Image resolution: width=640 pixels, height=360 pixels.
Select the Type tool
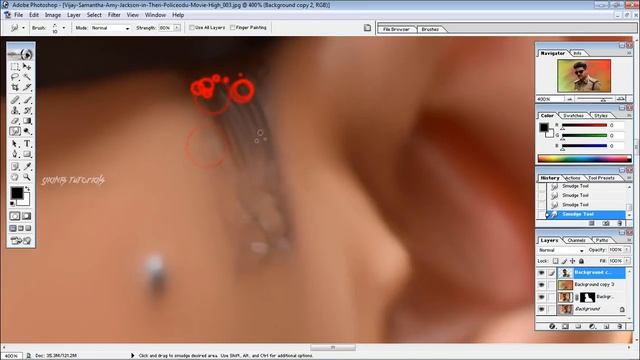point(27,144)
